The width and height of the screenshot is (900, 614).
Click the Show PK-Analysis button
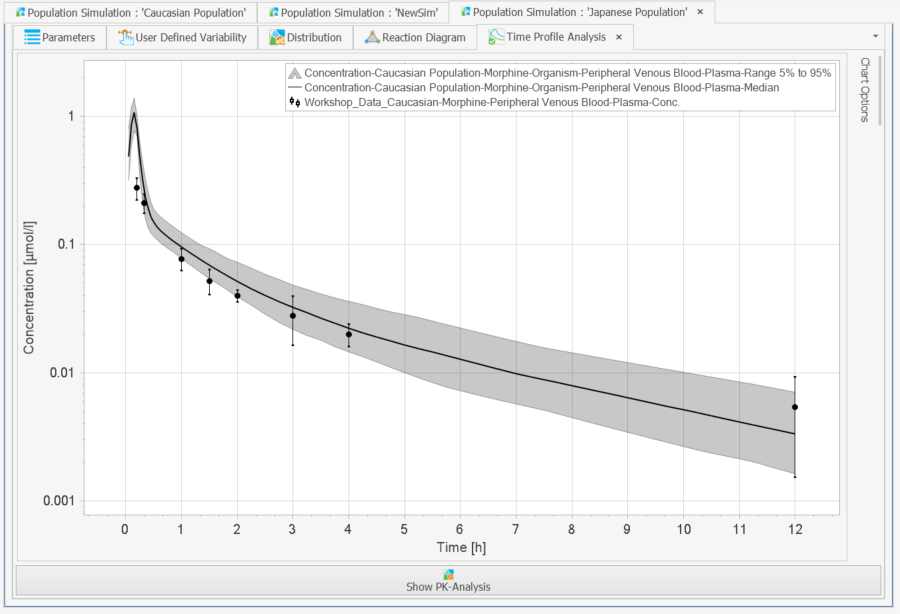[448, 581]
